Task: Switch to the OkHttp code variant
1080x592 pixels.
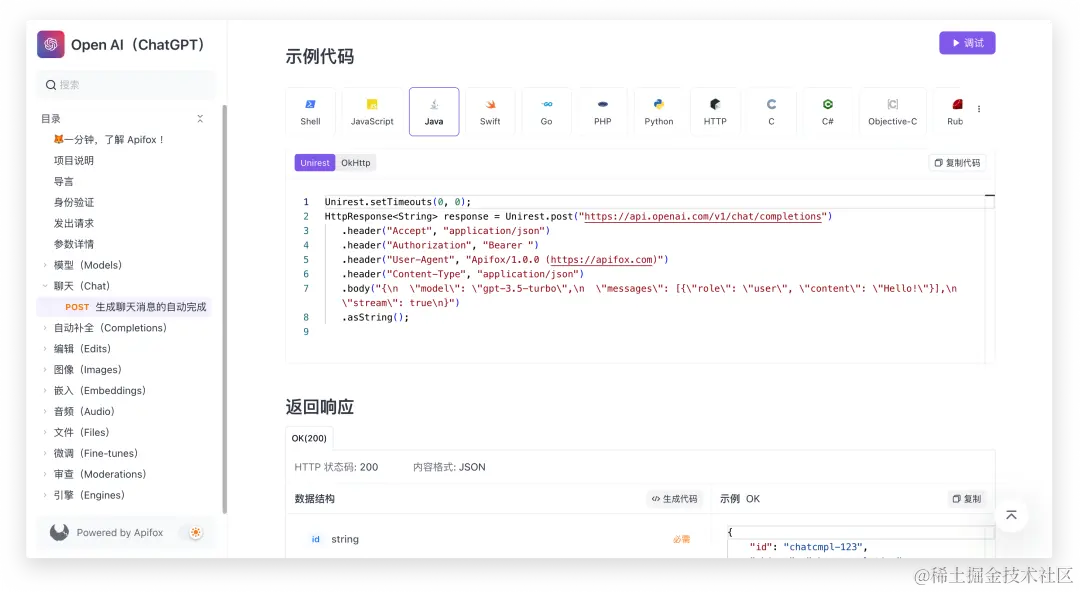Action: coord(355,163)
